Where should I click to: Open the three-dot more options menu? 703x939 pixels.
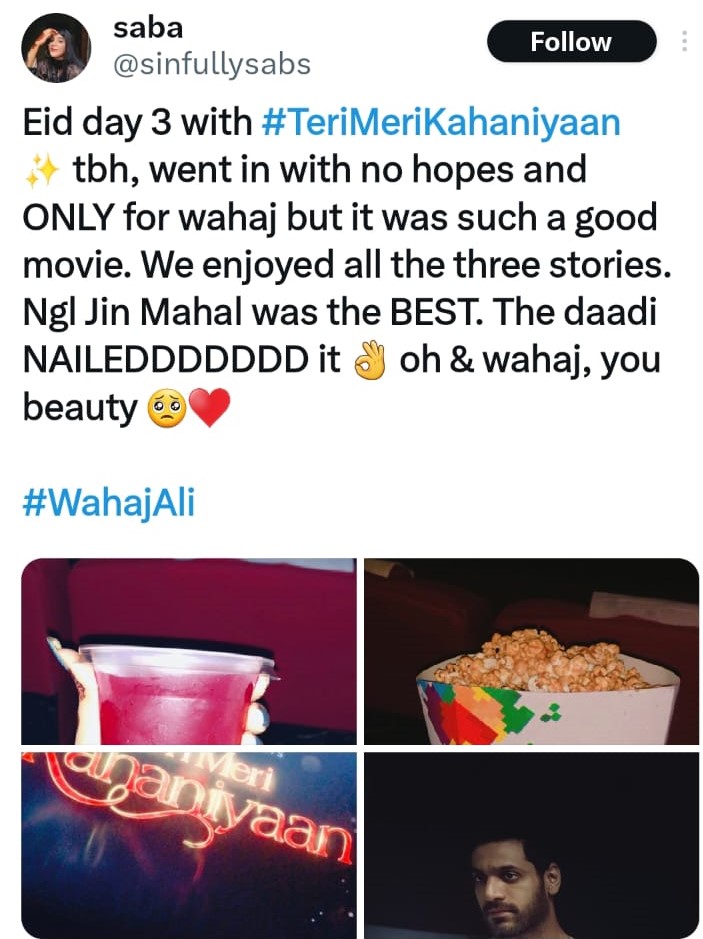click(x=684, y=41)
